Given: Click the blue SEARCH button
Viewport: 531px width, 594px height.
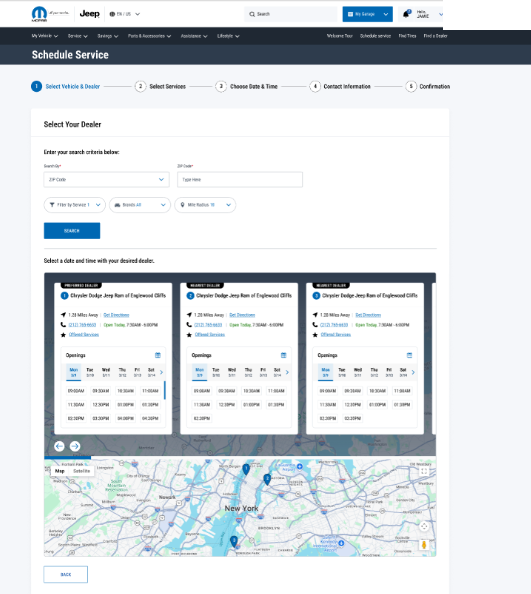Looking at the screenshot, I should coord(72,231).
